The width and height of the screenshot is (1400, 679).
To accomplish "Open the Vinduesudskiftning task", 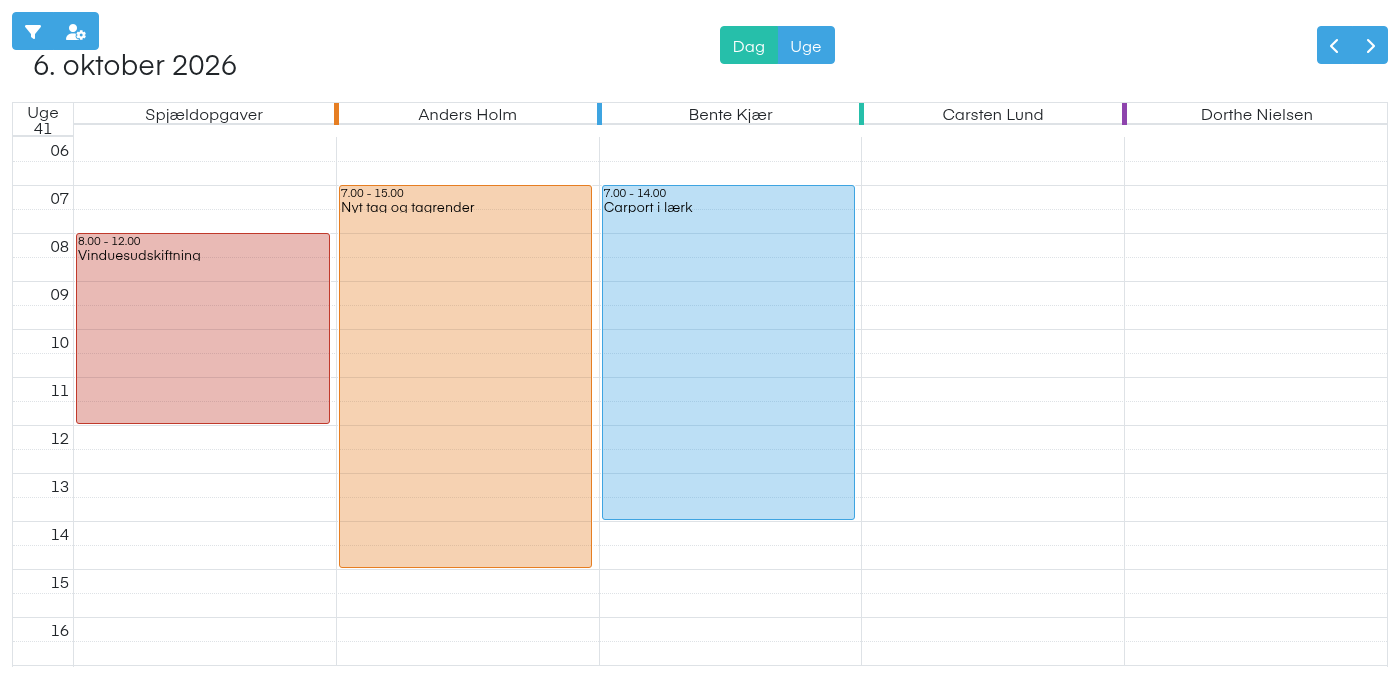I will pyautogui.click(x=203, y=328).
